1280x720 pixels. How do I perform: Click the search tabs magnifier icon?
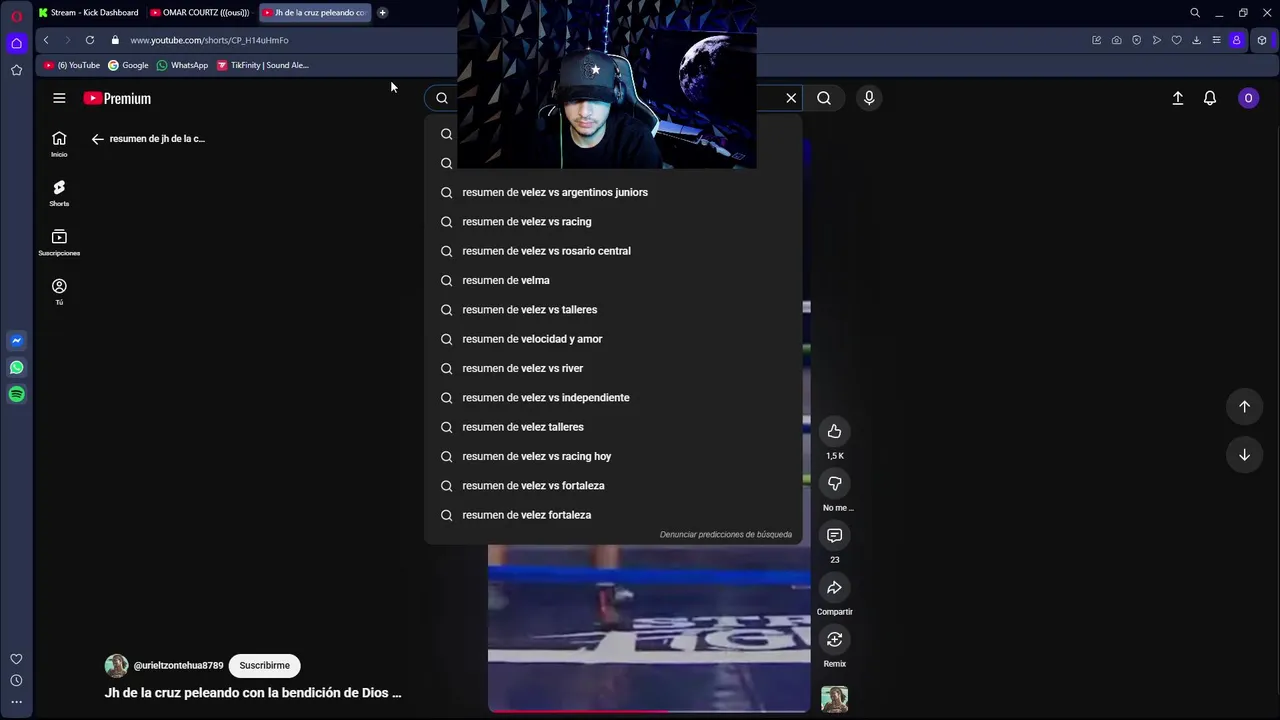pyautogui.click(x=1195, y=13)
